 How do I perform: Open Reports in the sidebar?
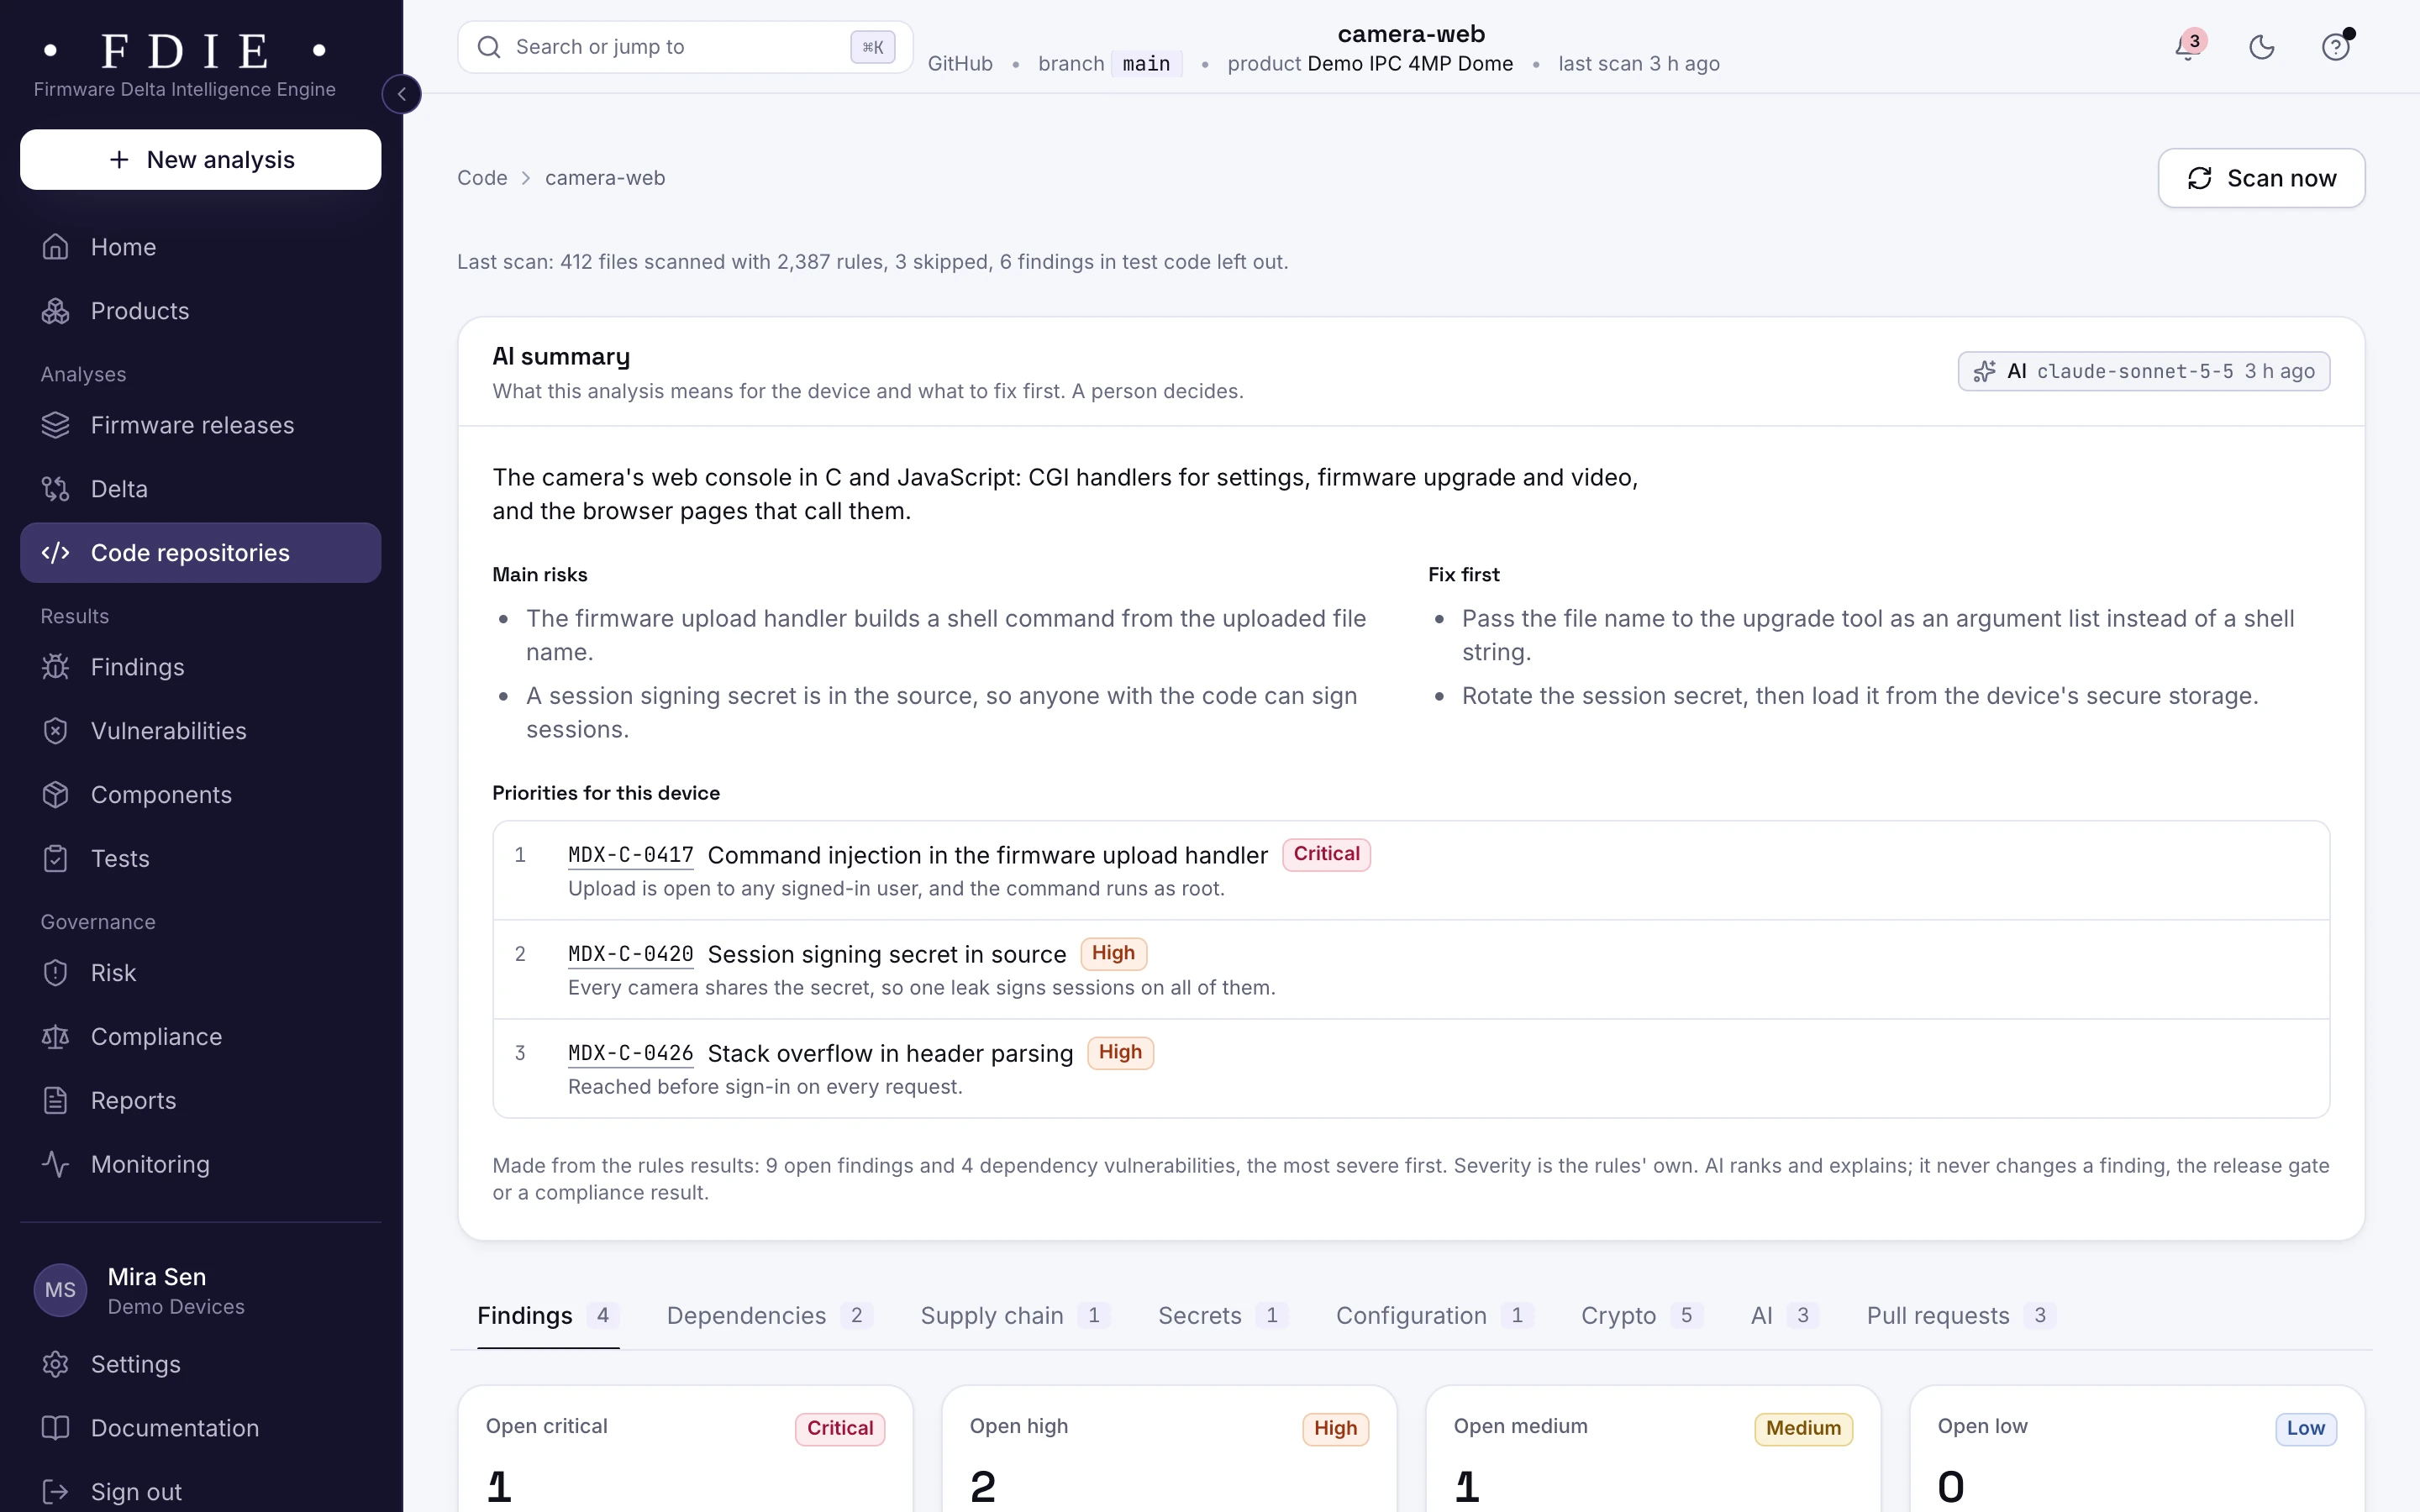(x=200, y=1100)
